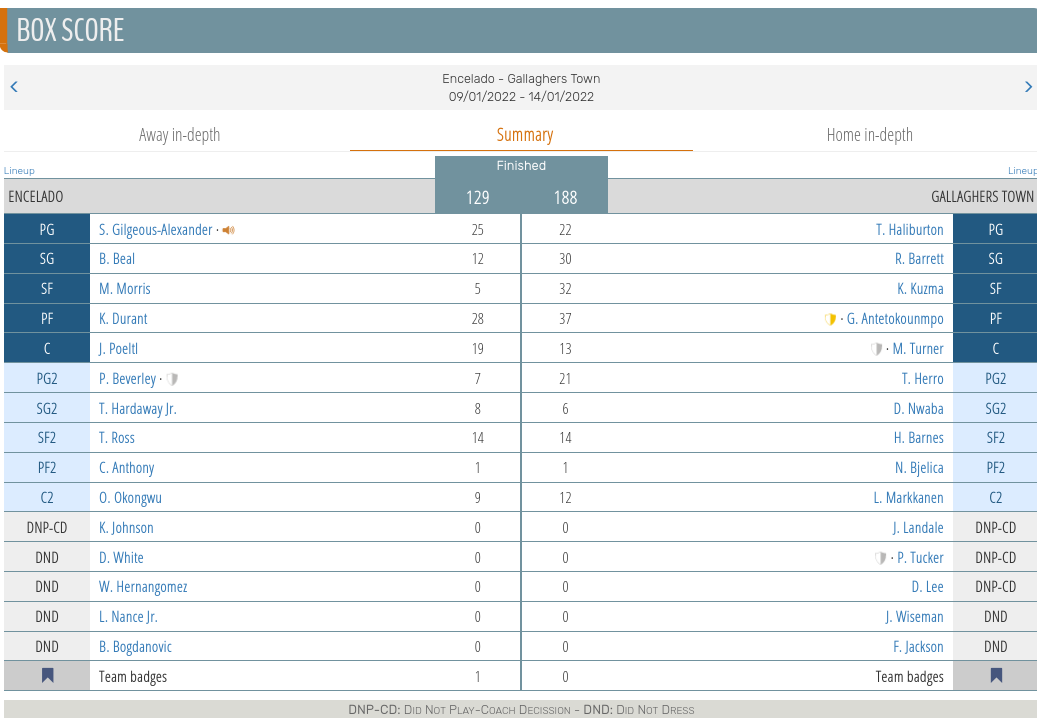Viewport: 1037px width, 727px height.
Task: Open Encelado Lineup link
Action: click(19, 171)
